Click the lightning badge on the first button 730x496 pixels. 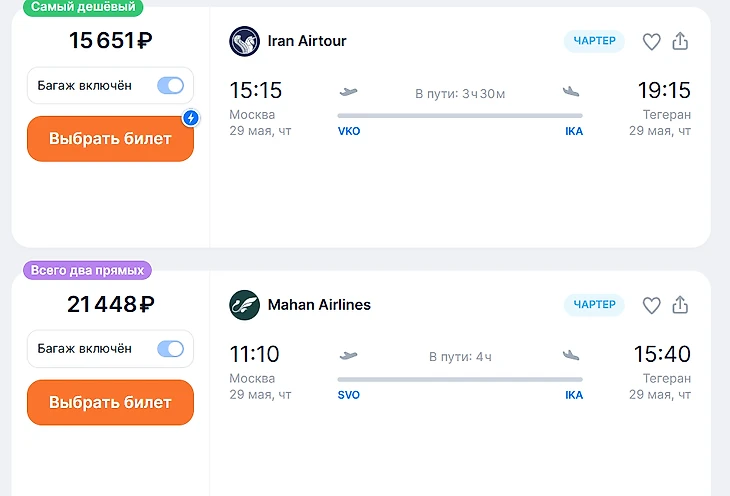tap(191, 118)
